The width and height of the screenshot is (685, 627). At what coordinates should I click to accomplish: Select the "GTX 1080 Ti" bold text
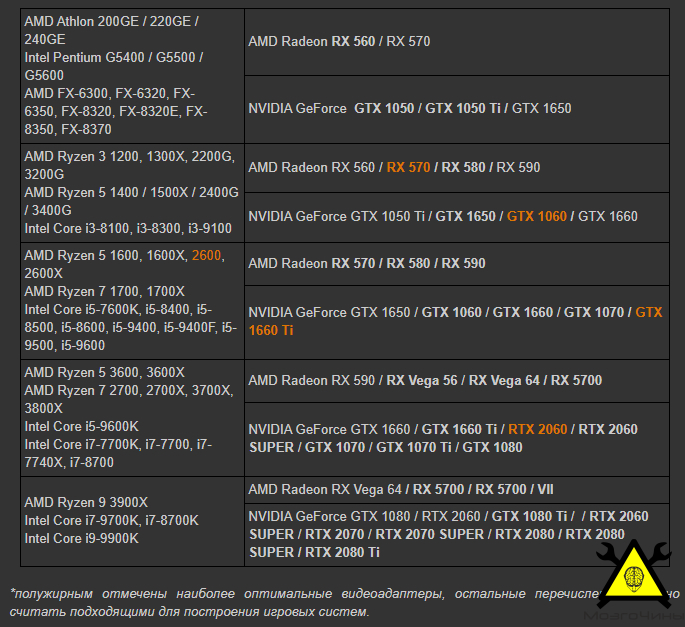pos(529,516)
